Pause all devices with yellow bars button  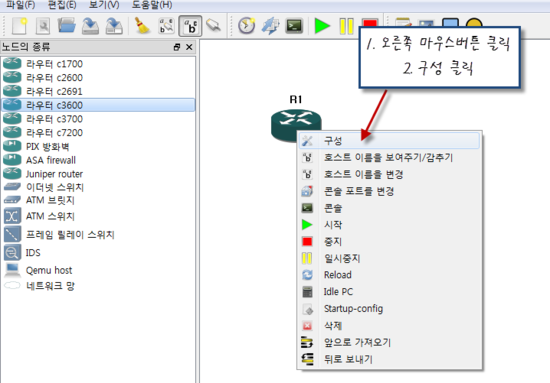[346, 26]
